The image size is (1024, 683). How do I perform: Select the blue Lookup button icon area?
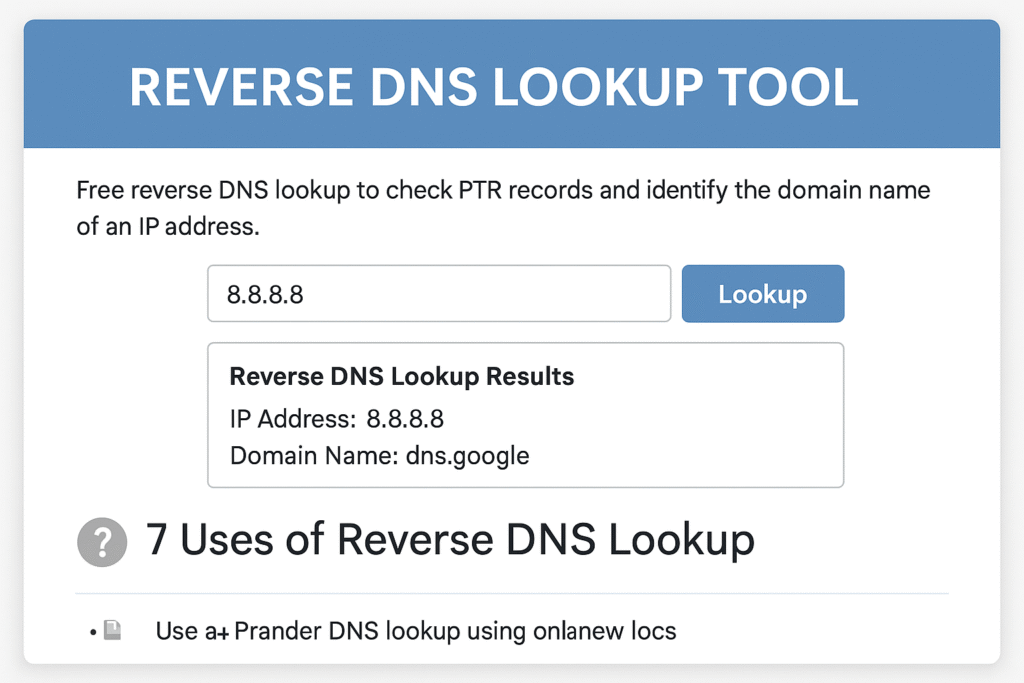pos(763,293)
